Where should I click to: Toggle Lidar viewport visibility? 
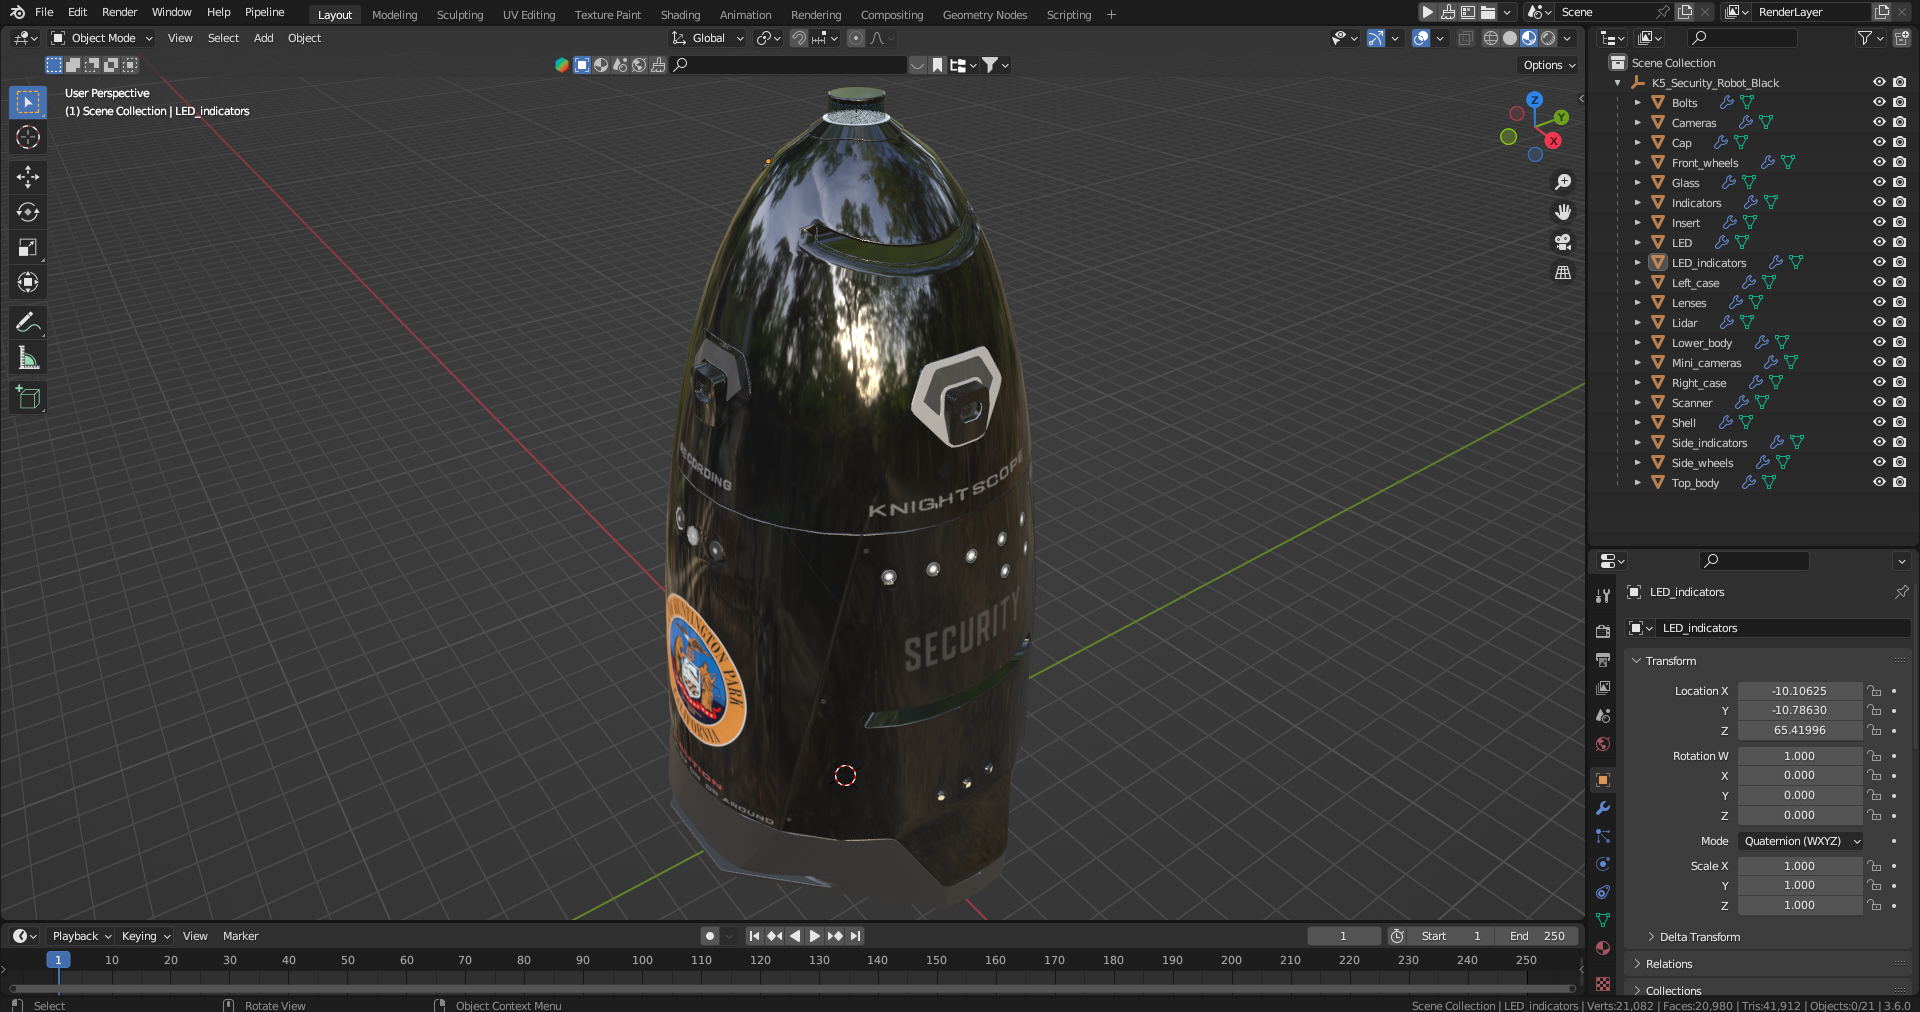[1879, 322]
